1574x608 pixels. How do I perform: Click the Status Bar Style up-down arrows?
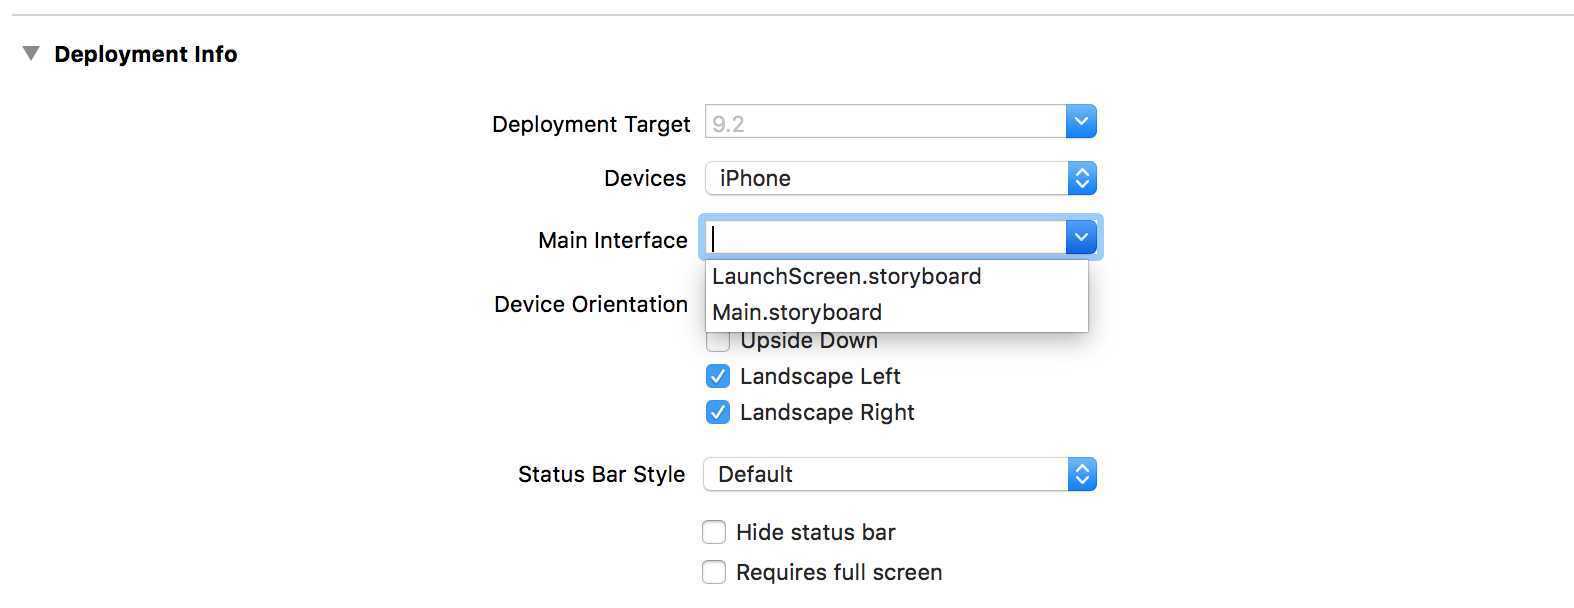[1081, 474]
